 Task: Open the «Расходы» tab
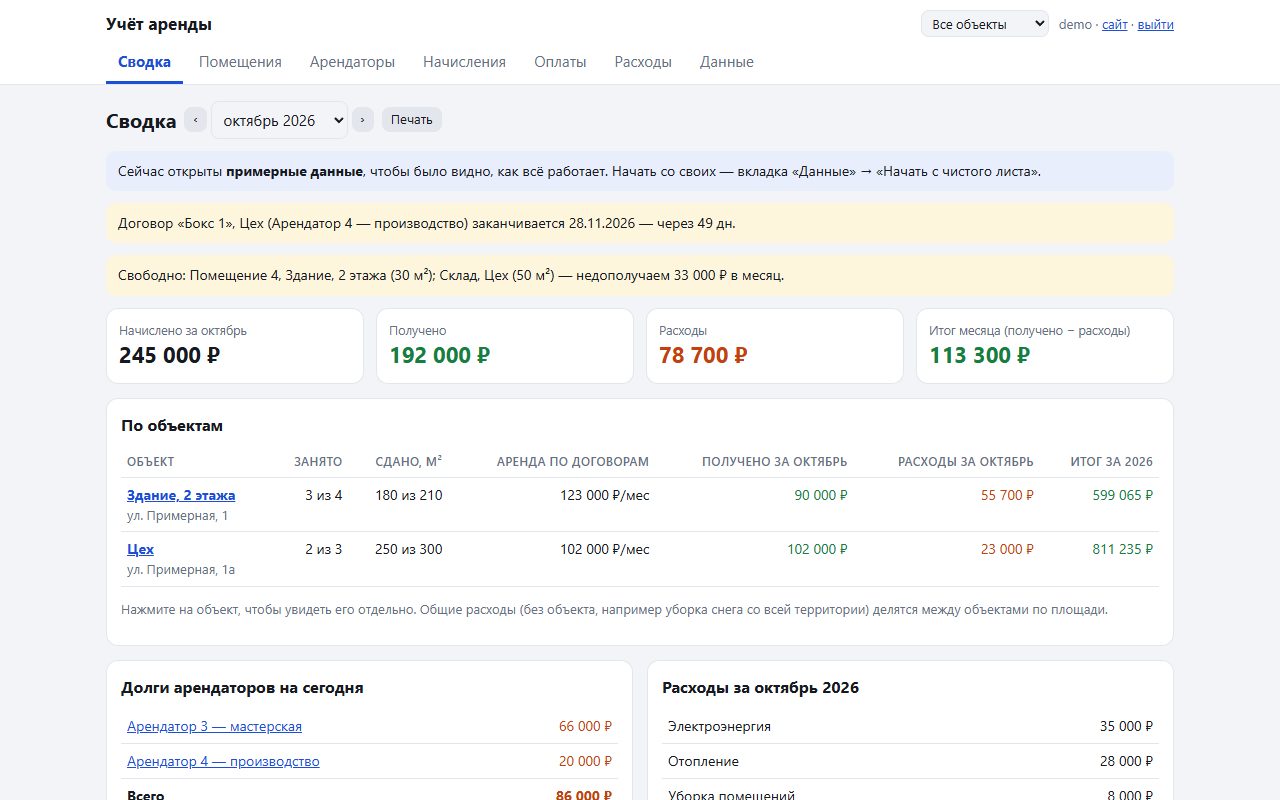(x=643, y=62)
